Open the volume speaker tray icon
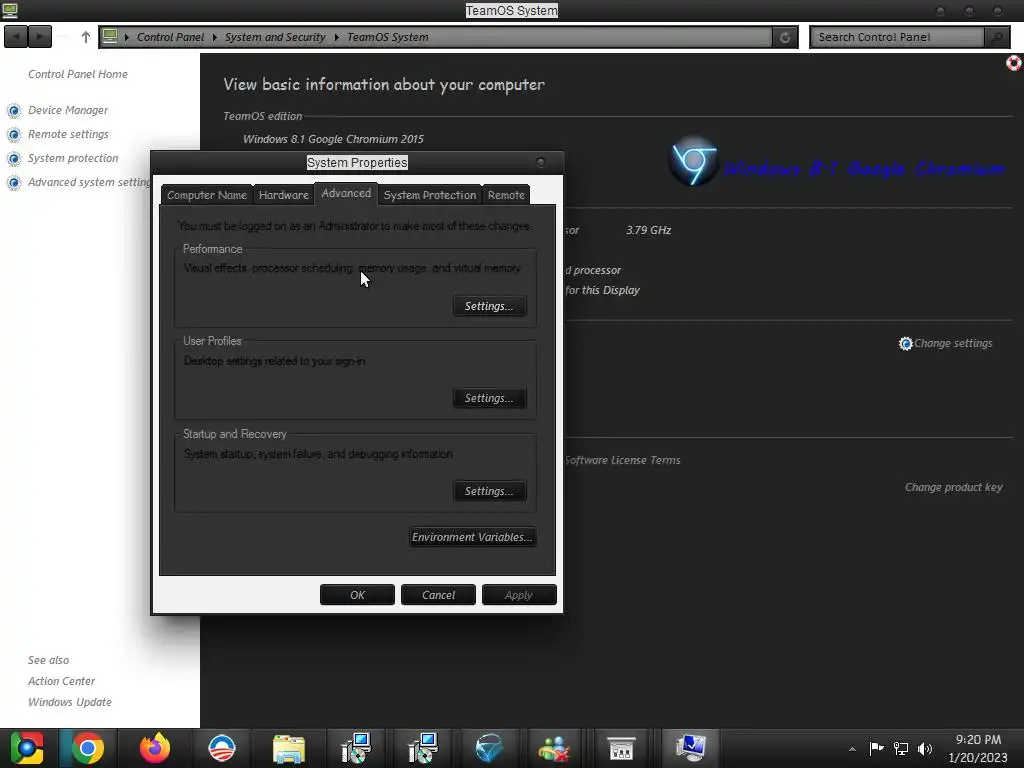The width and height of the screenshot is (1024, 768). tap(925, 748)
